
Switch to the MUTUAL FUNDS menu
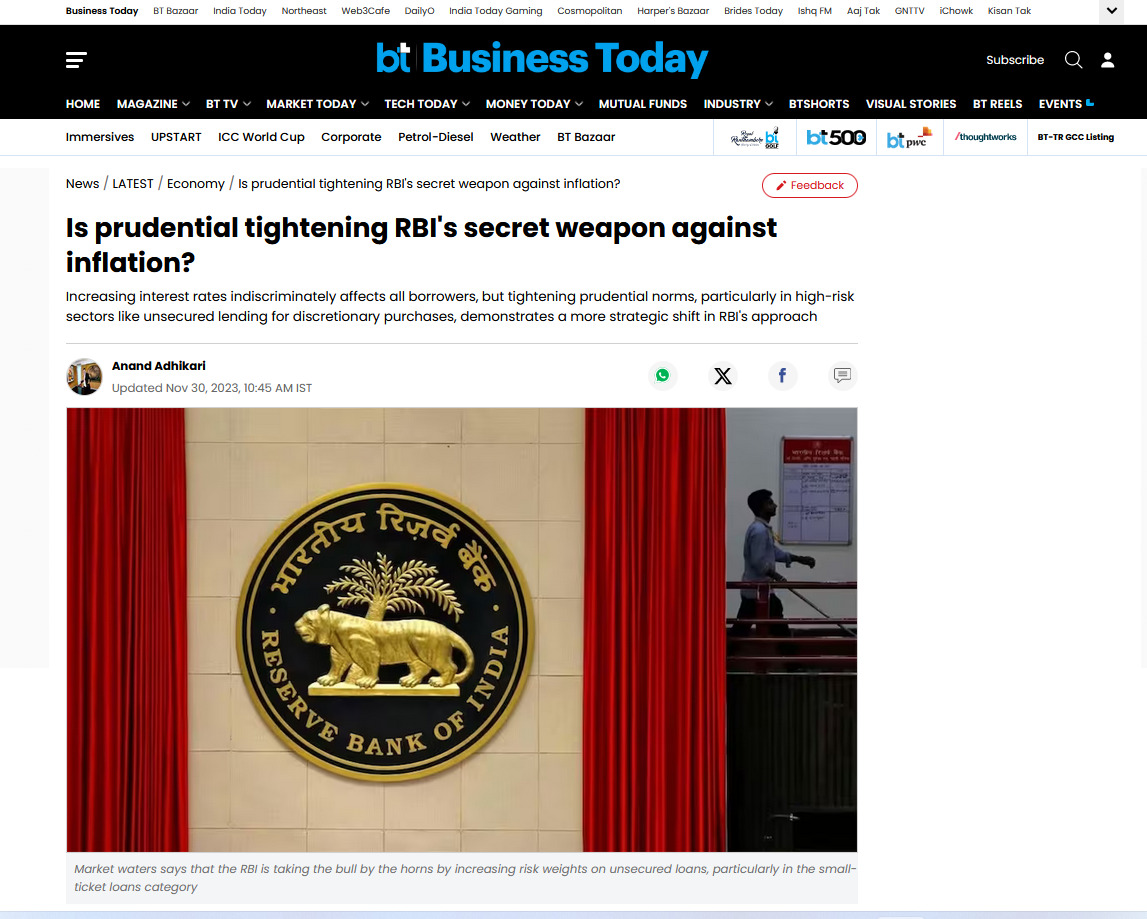tap(643, 103)
